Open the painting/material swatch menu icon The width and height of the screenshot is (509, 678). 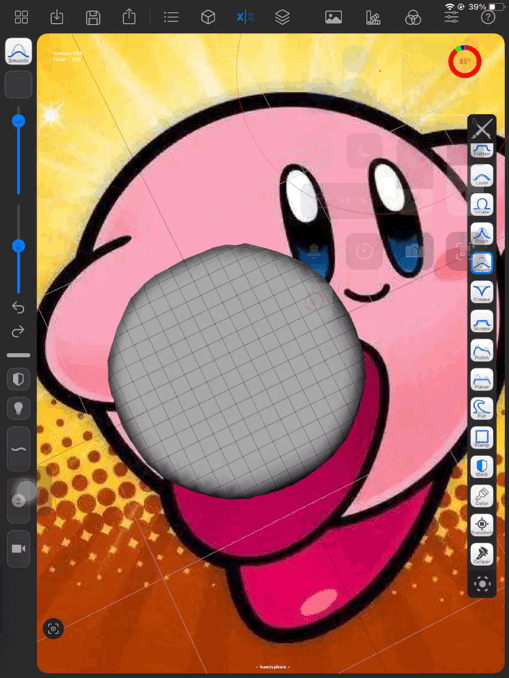(373, 18)
